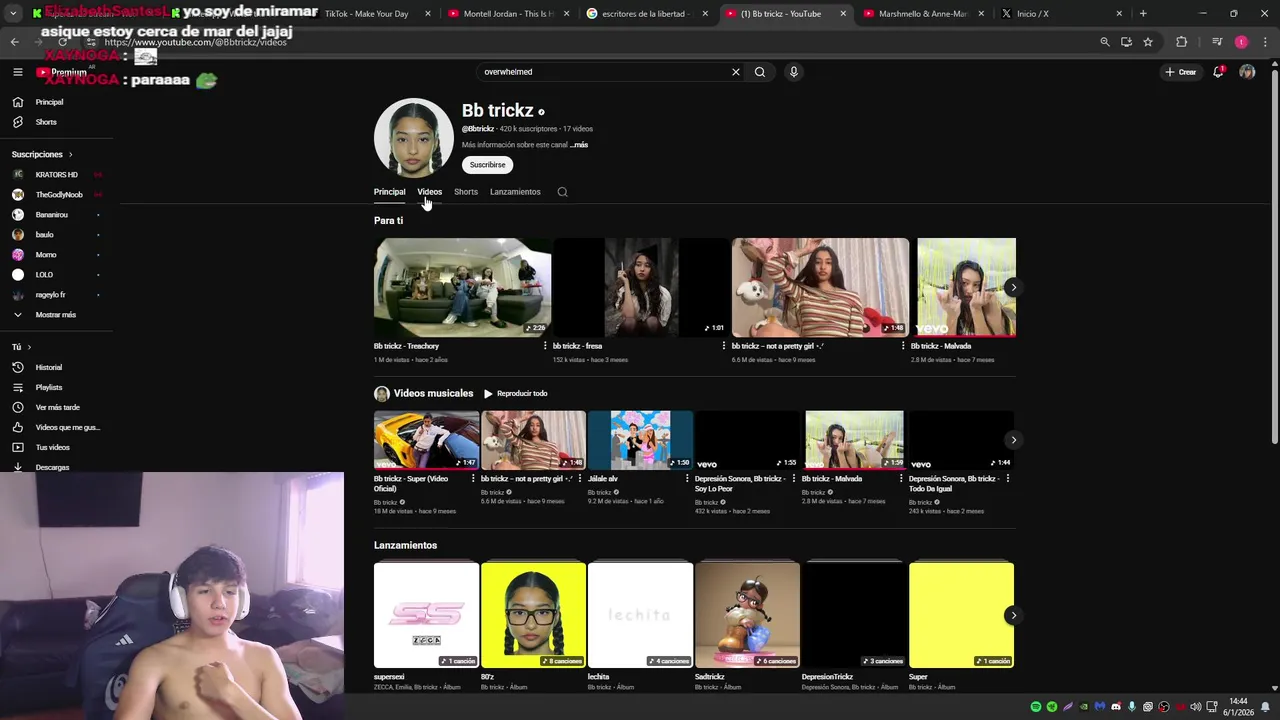Open a new browser tab with the plus button
The image size is (1280, 720).
[1143, 14]
